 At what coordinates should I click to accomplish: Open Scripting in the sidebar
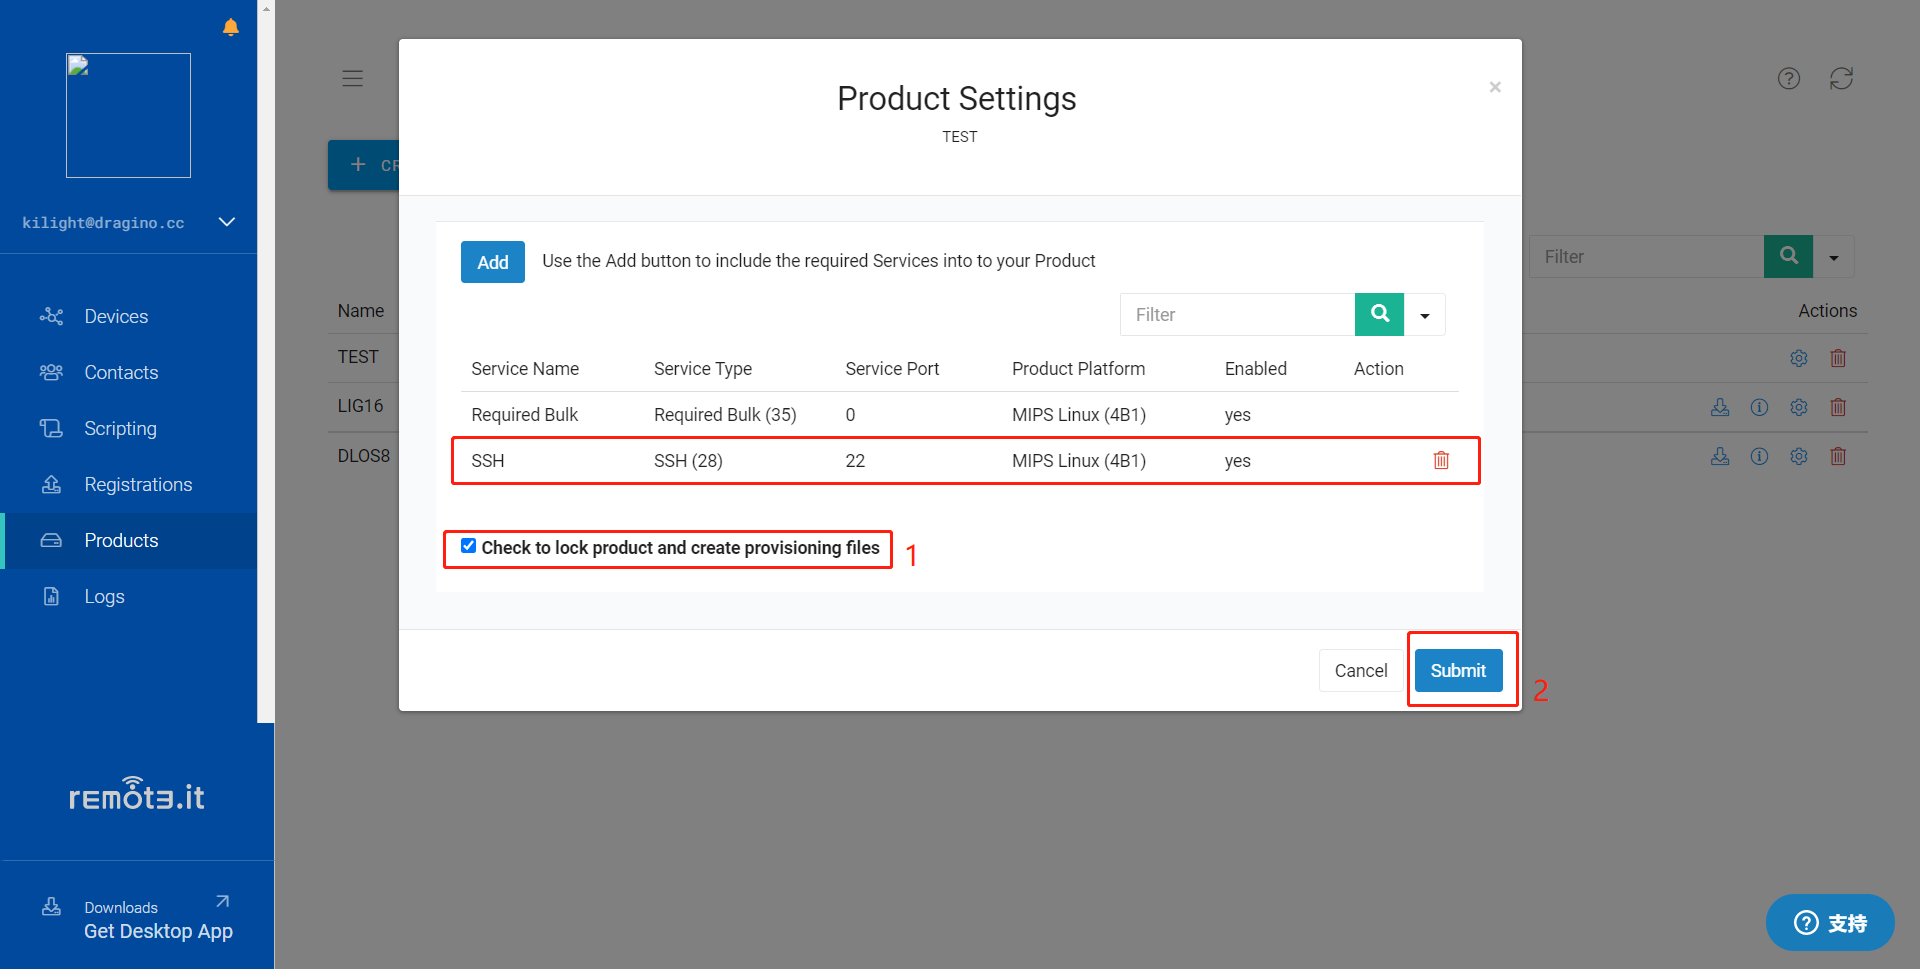click(120, 428)
